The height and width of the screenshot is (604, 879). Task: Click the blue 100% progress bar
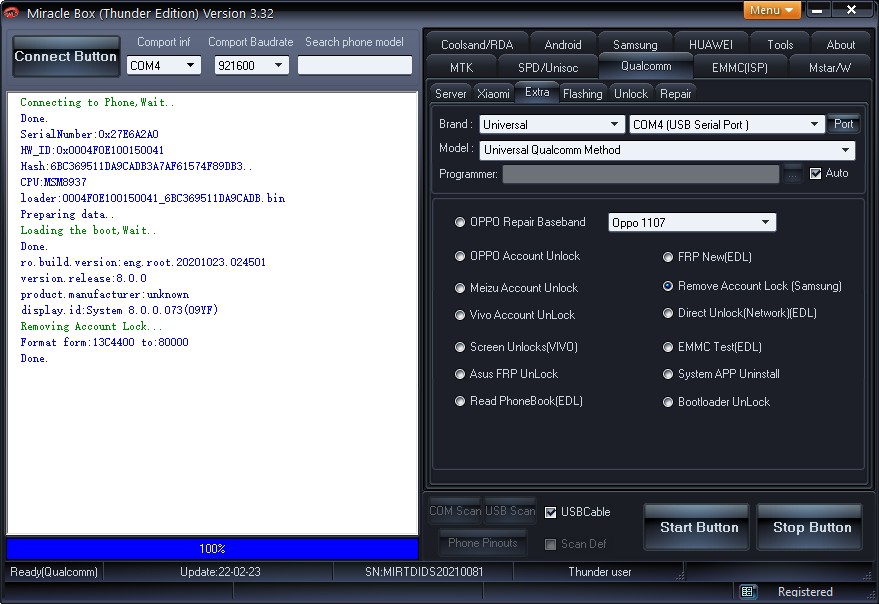tap(212, 548)
